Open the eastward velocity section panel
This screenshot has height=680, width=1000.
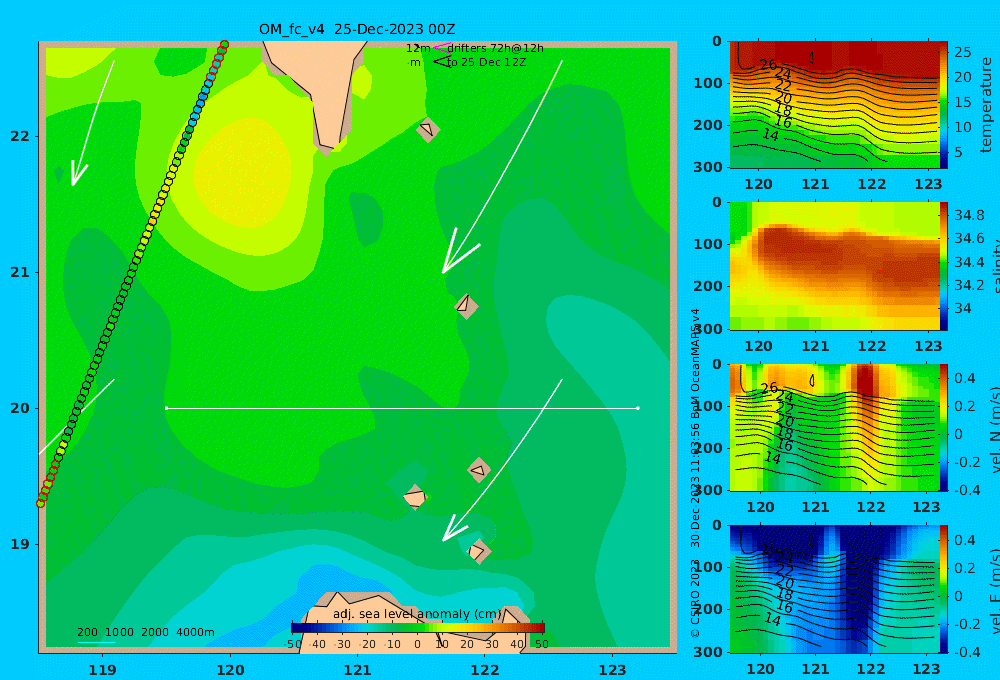coord(835,589)
